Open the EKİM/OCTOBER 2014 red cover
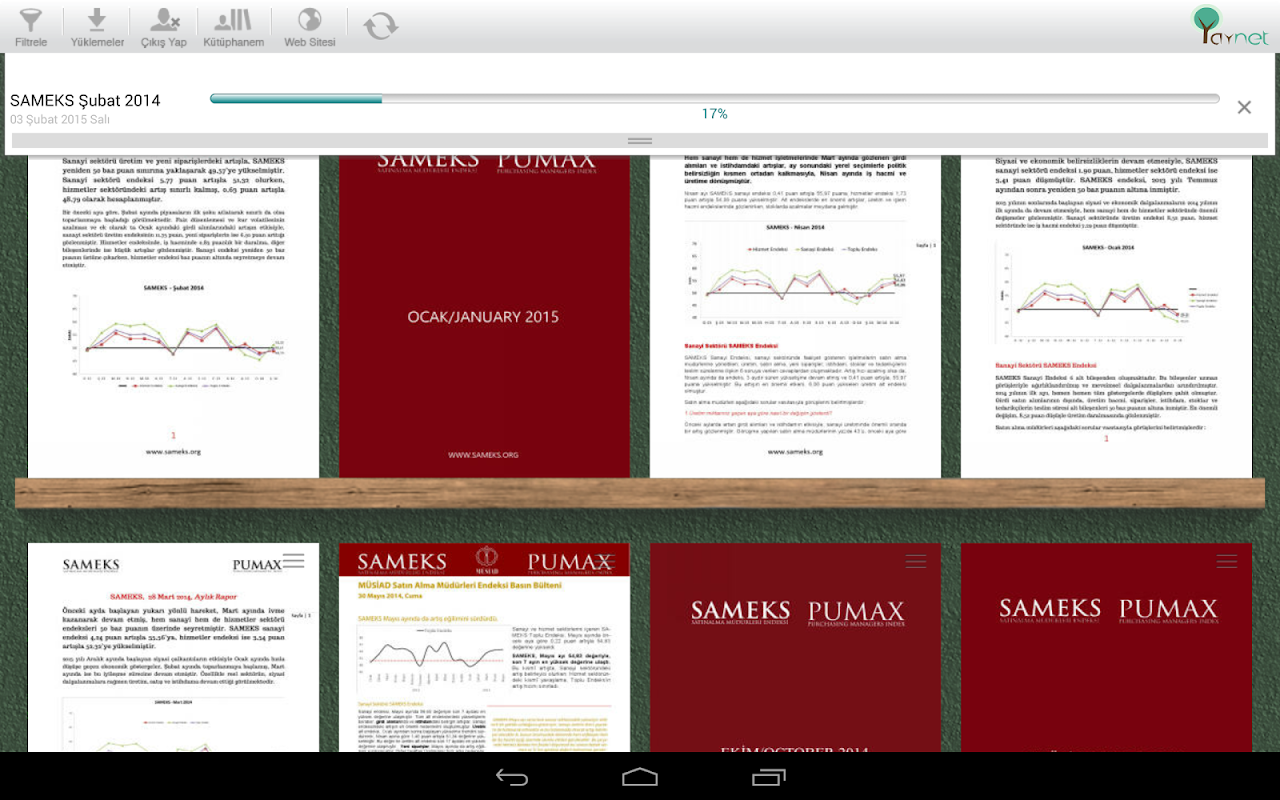 click(795, 647)
